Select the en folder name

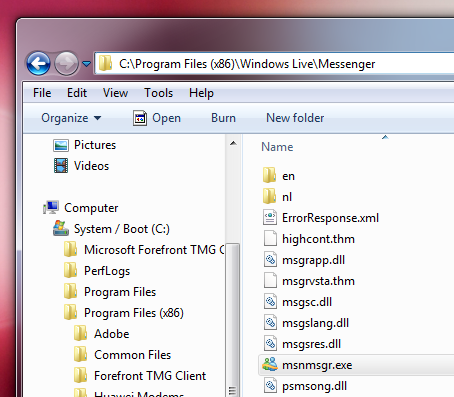(x=288, y=176)
